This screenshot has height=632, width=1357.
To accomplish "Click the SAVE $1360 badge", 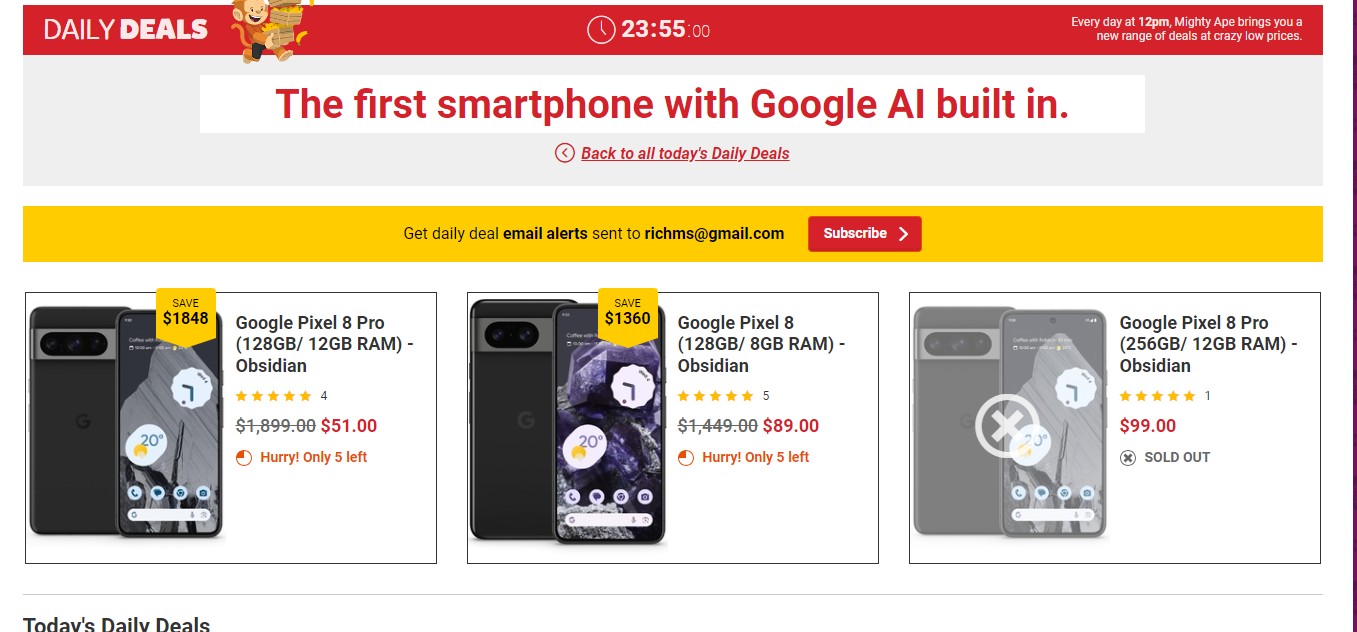I will pyautogui.click(x=627, y=313).
